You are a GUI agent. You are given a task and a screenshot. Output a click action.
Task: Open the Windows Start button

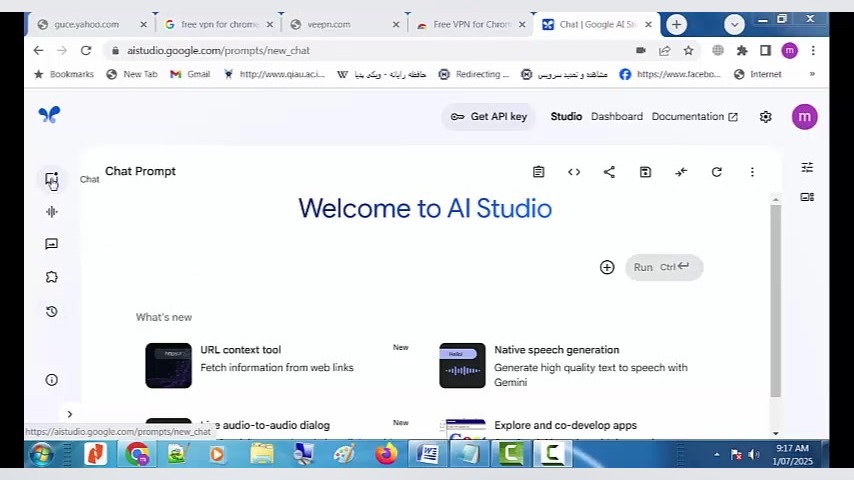click(41, 454)
